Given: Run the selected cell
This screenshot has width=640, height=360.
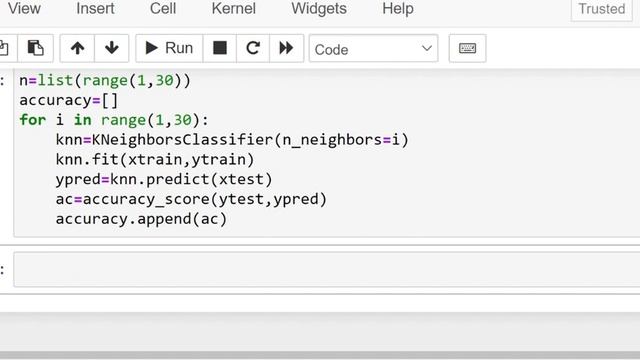Looking at the screenshot, I should [x=169, y=48].
